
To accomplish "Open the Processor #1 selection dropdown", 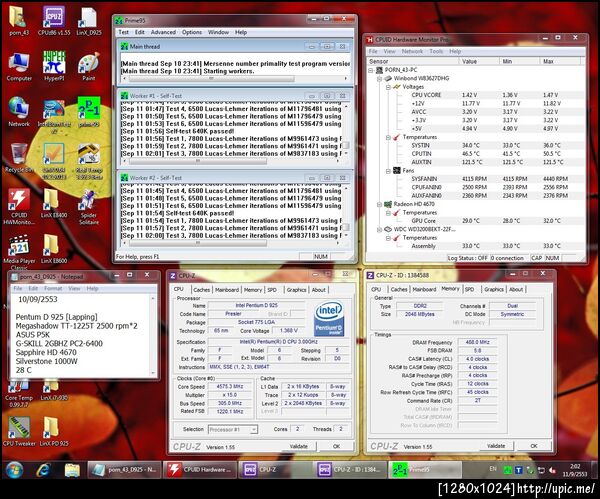I will click(x=233, y=430).
